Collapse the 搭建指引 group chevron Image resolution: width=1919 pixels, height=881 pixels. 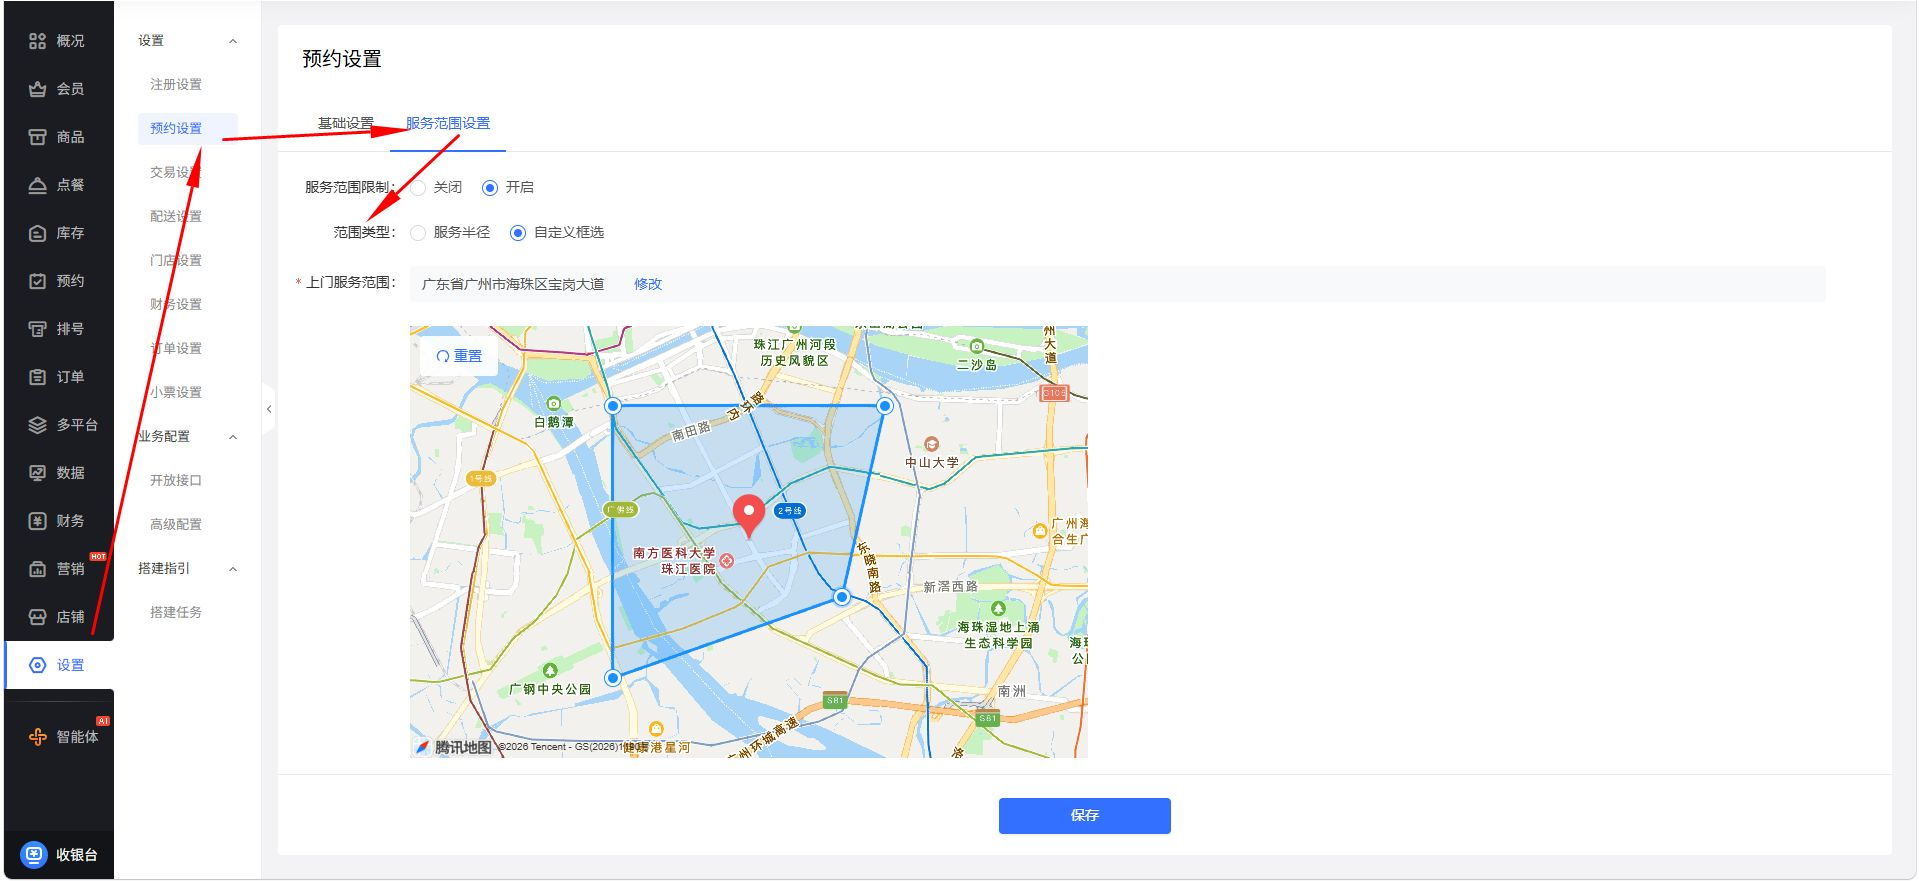pyautogui.click(x=233, y=569)
